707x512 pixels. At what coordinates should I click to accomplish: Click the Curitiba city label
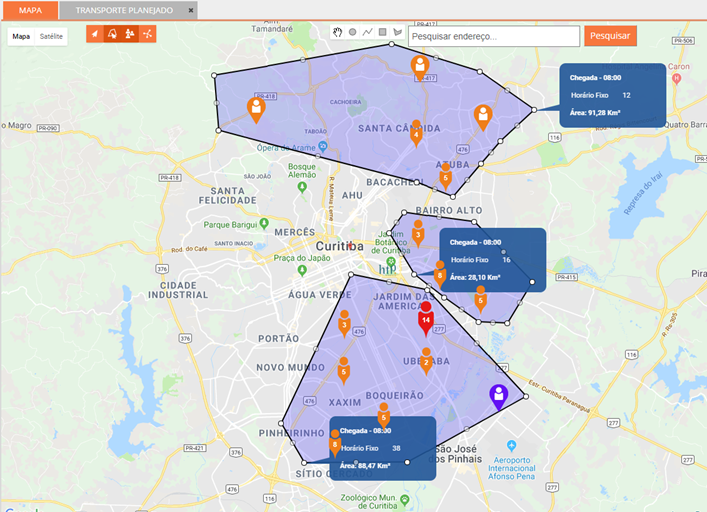(x=339, y=246)
